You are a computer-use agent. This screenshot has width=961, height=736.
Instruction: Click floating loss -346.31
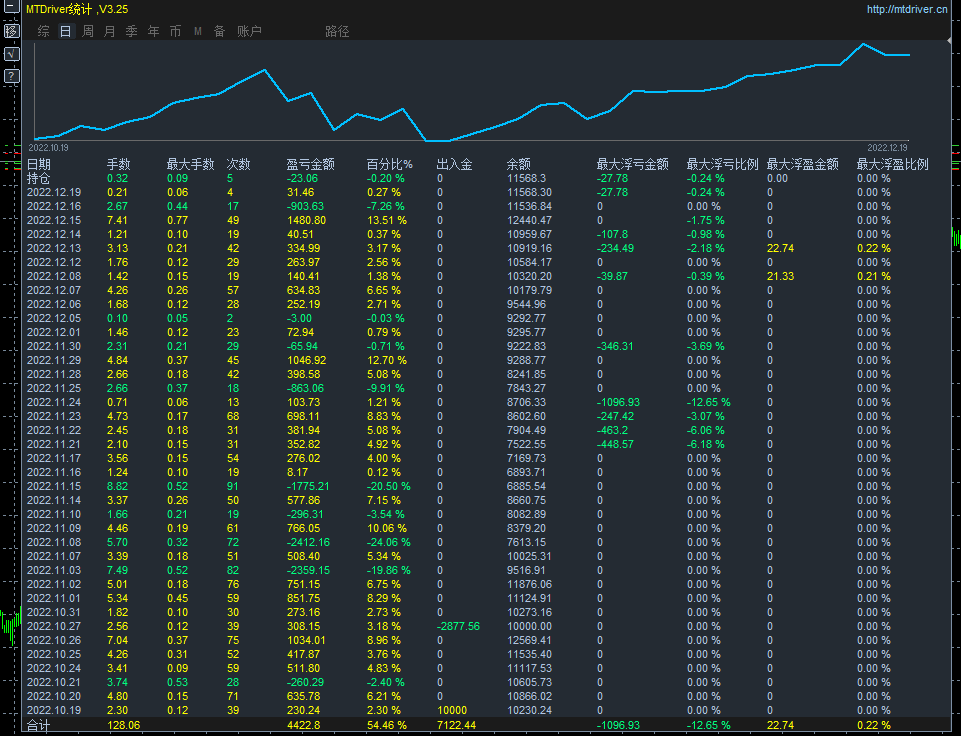pyautogui.click(x=615, y=346)
